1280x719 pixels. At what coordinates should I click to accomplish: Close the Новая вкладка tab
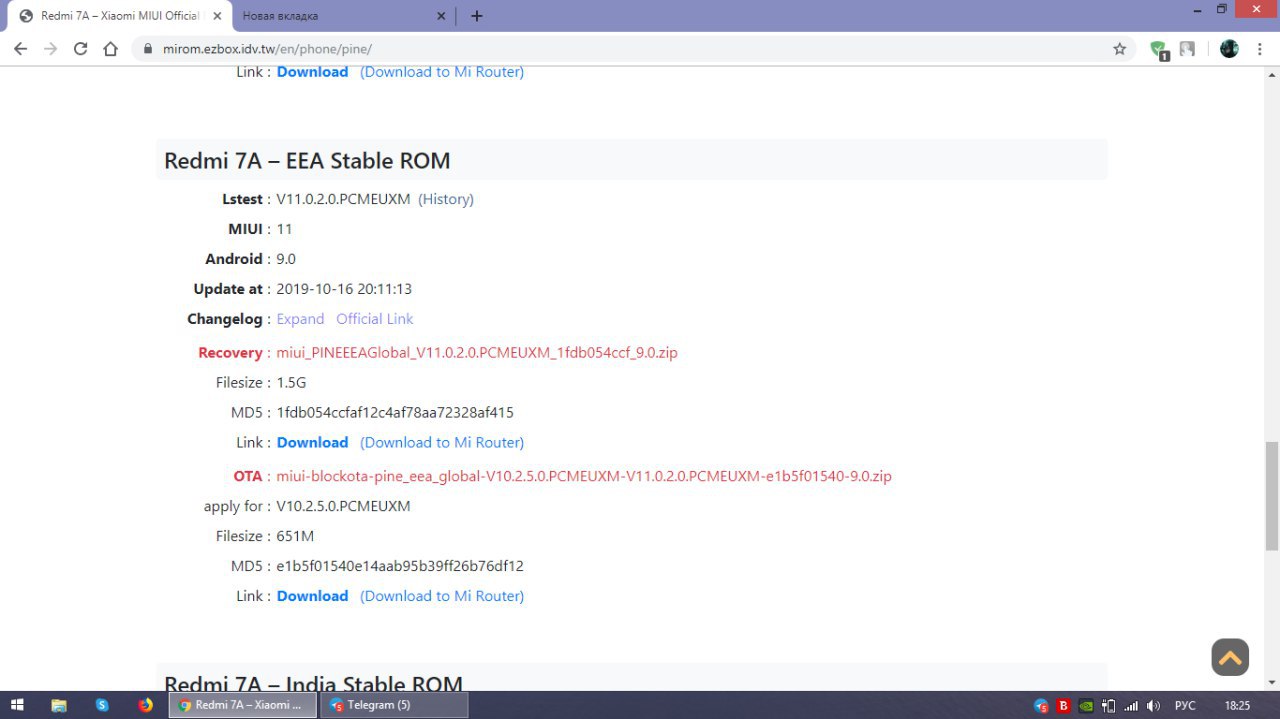[441, 16]
